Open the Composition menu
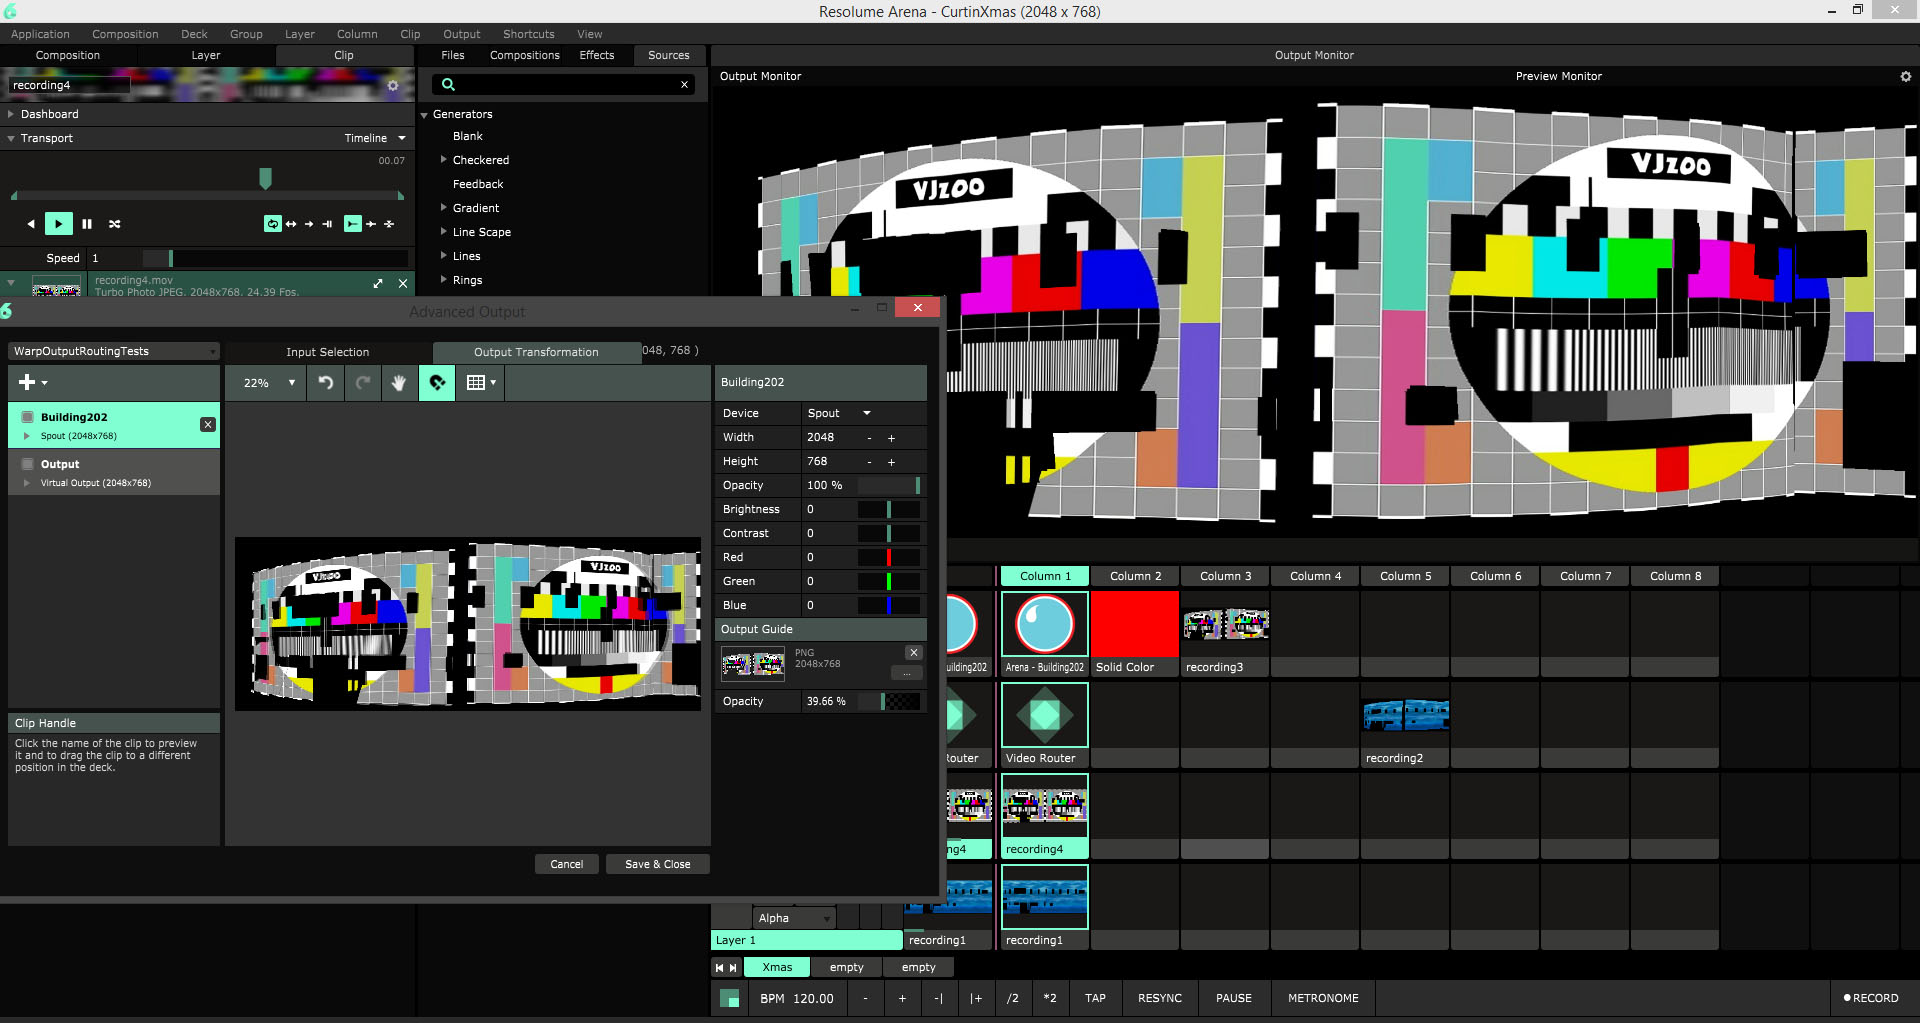The height and width of the screenshot is (1023, 1920). 125,34
